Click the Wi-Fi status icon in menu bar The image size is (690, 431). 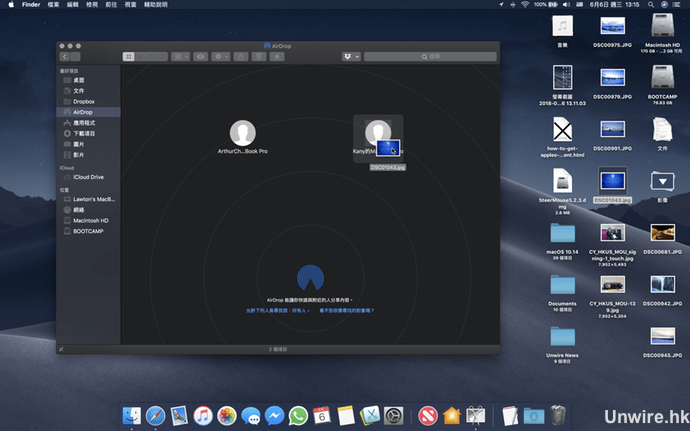[x=525, y=4]
